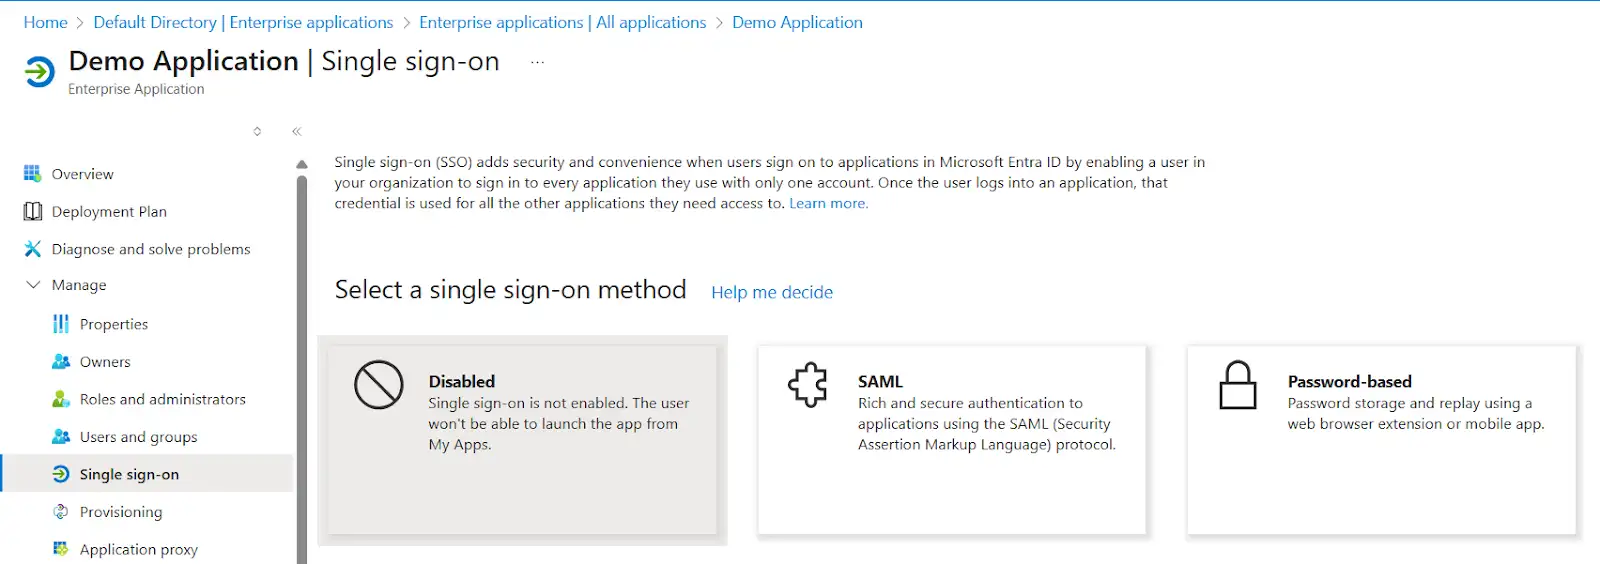Click the Select a single sign-on method heading
The image size is (1600, 564).
510,290
